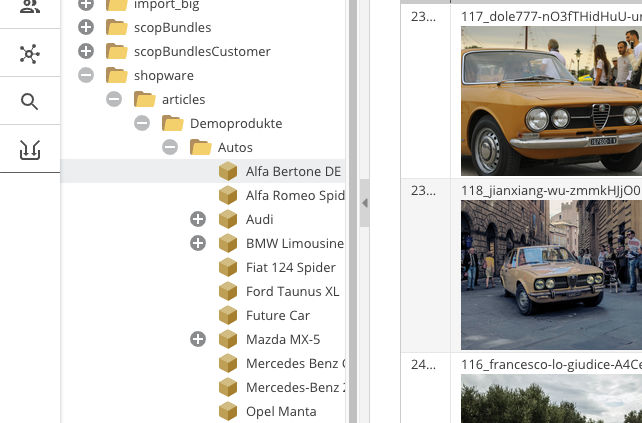Image resolution: width=642 pixels, height=423 pixels.
Task: Open the beige Alfa street photo thumbnail
Action: point(551,275)
